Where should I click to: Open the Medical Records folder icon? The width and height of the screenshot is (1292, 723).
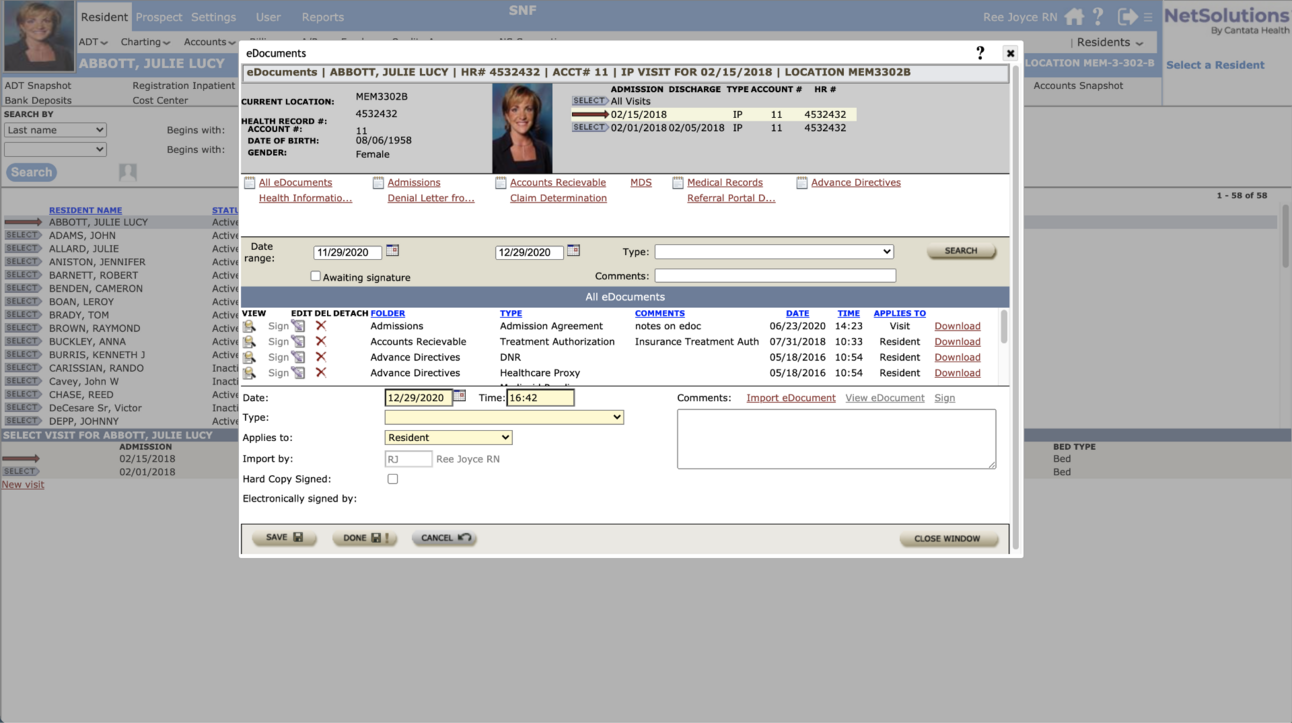[678, 183]
